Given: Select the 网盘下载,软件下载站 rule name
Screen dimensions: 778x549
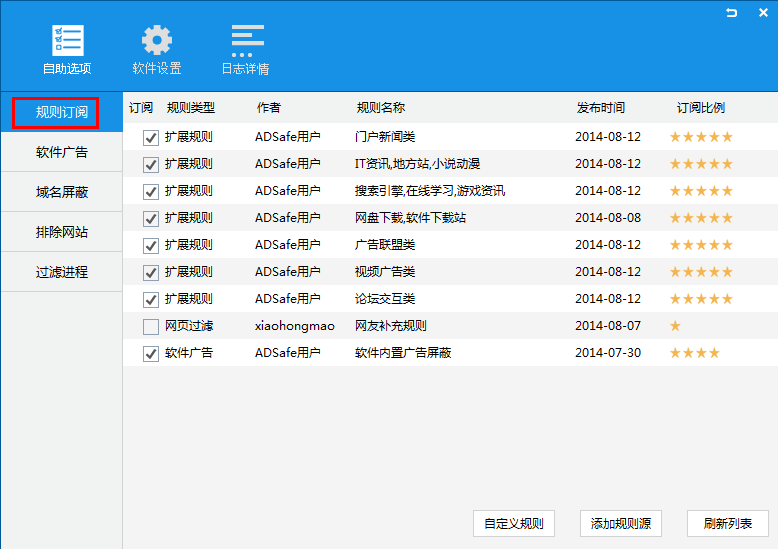Looking at the screenshot, I should click(410, 217).
